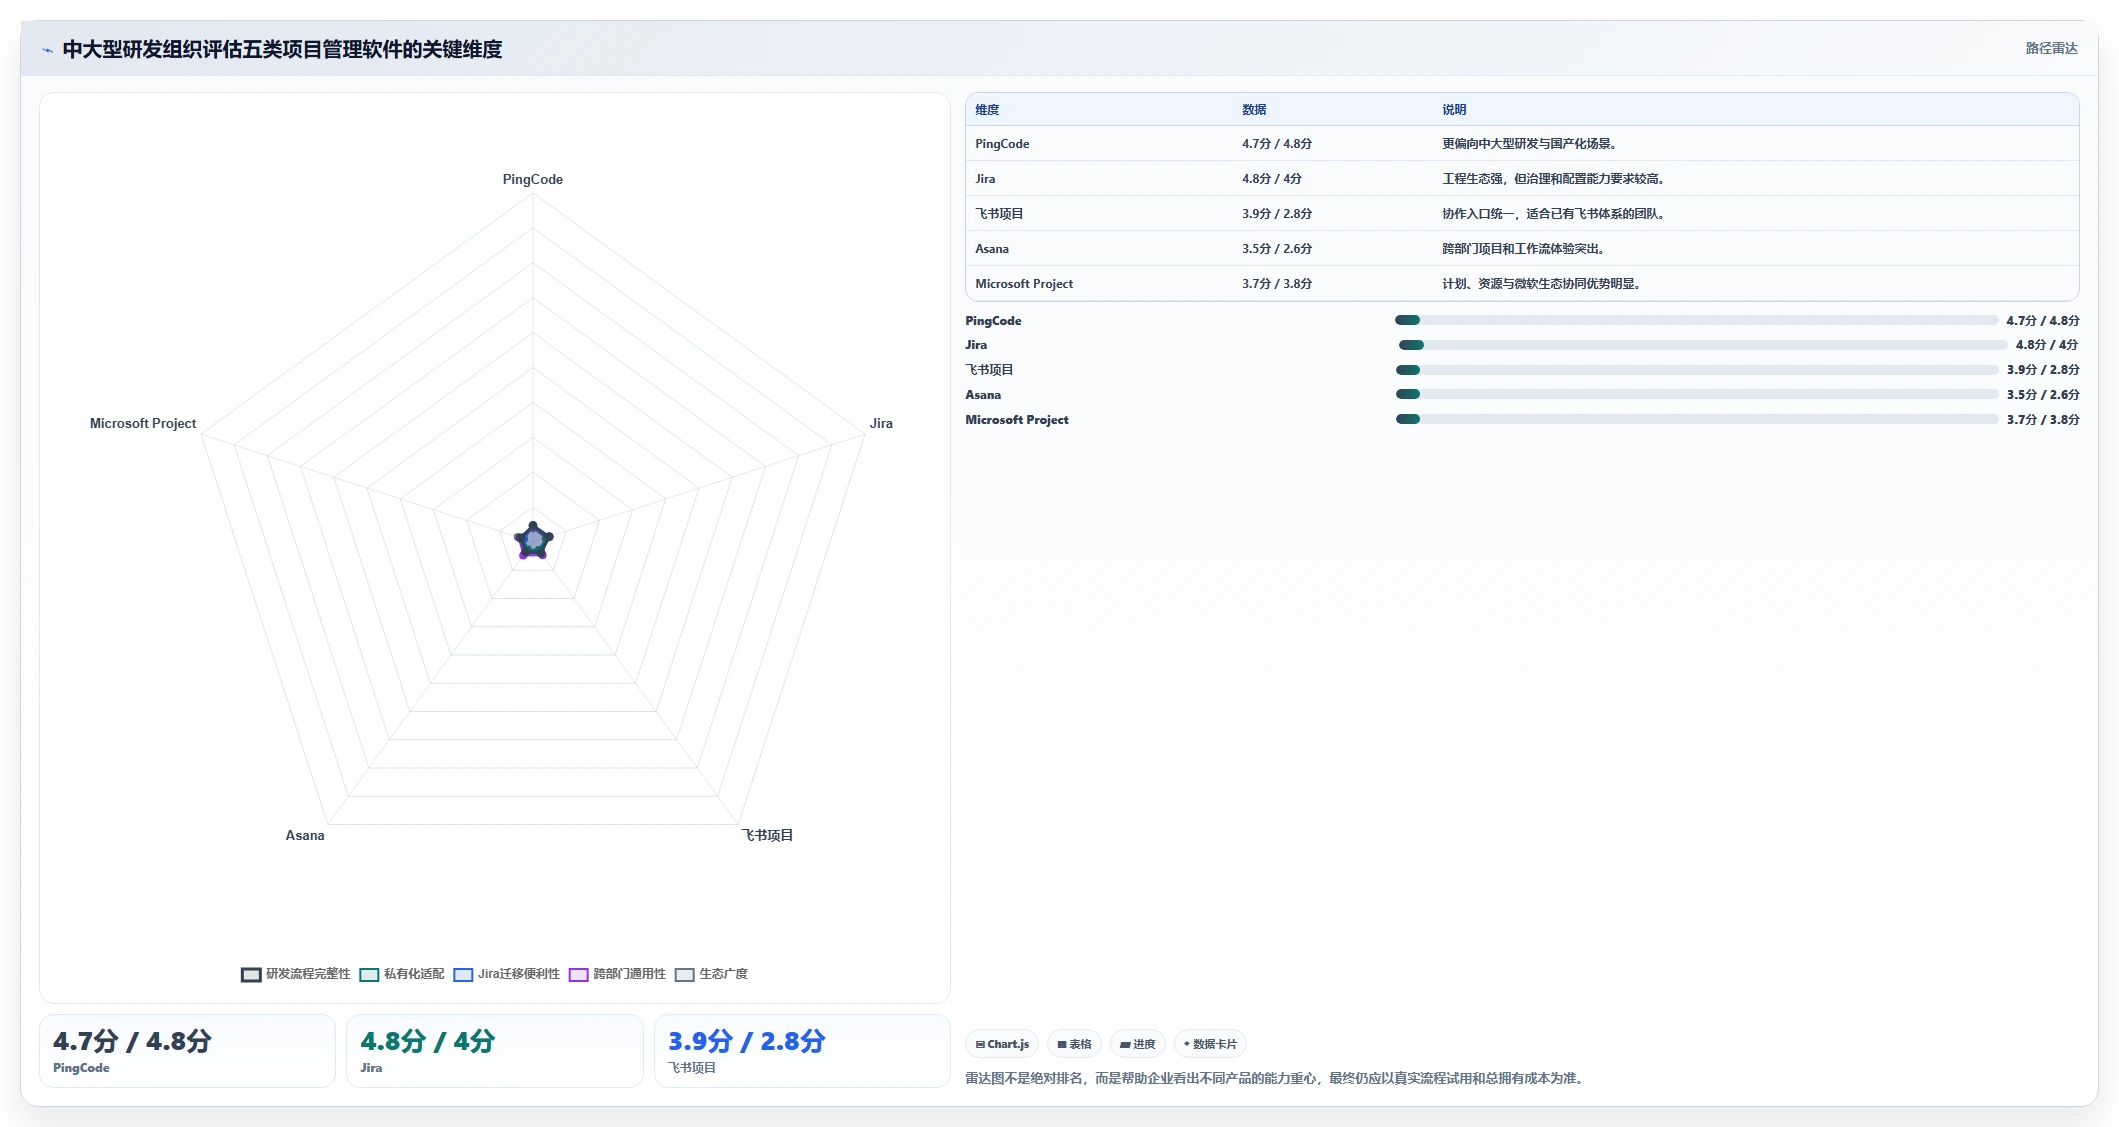This screenshot has height=1127, width=2119.
Task: Click description 跨部门项目和工作流体验突出
Action: [1525, 249]
